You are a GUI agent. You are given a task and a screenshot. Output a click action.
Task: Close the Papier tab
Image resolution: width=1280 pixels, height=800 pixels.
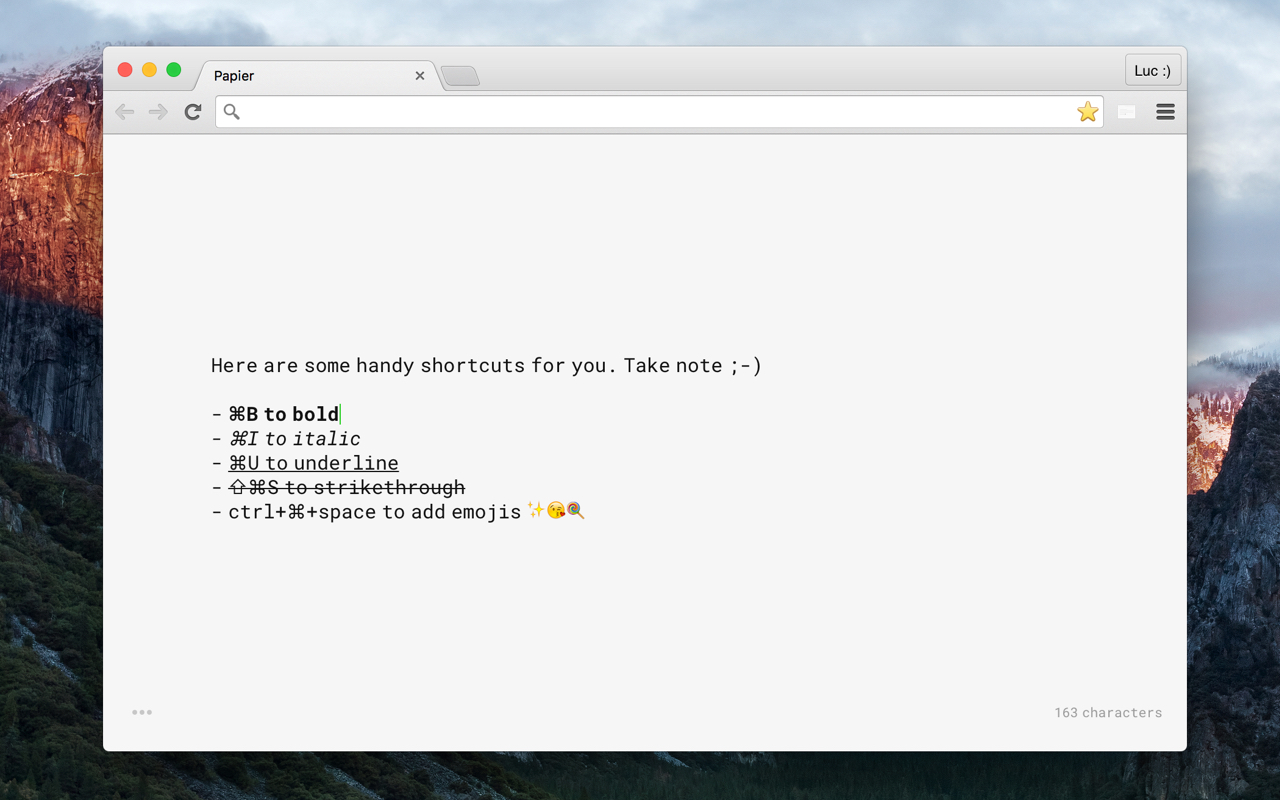[x=420, y=76]
